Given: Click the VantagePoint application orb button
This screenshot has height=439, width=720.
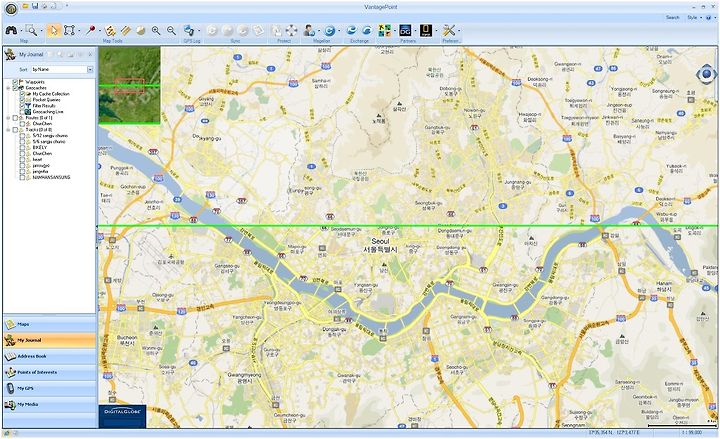Looking at the screenshot, I should [11, 8].
